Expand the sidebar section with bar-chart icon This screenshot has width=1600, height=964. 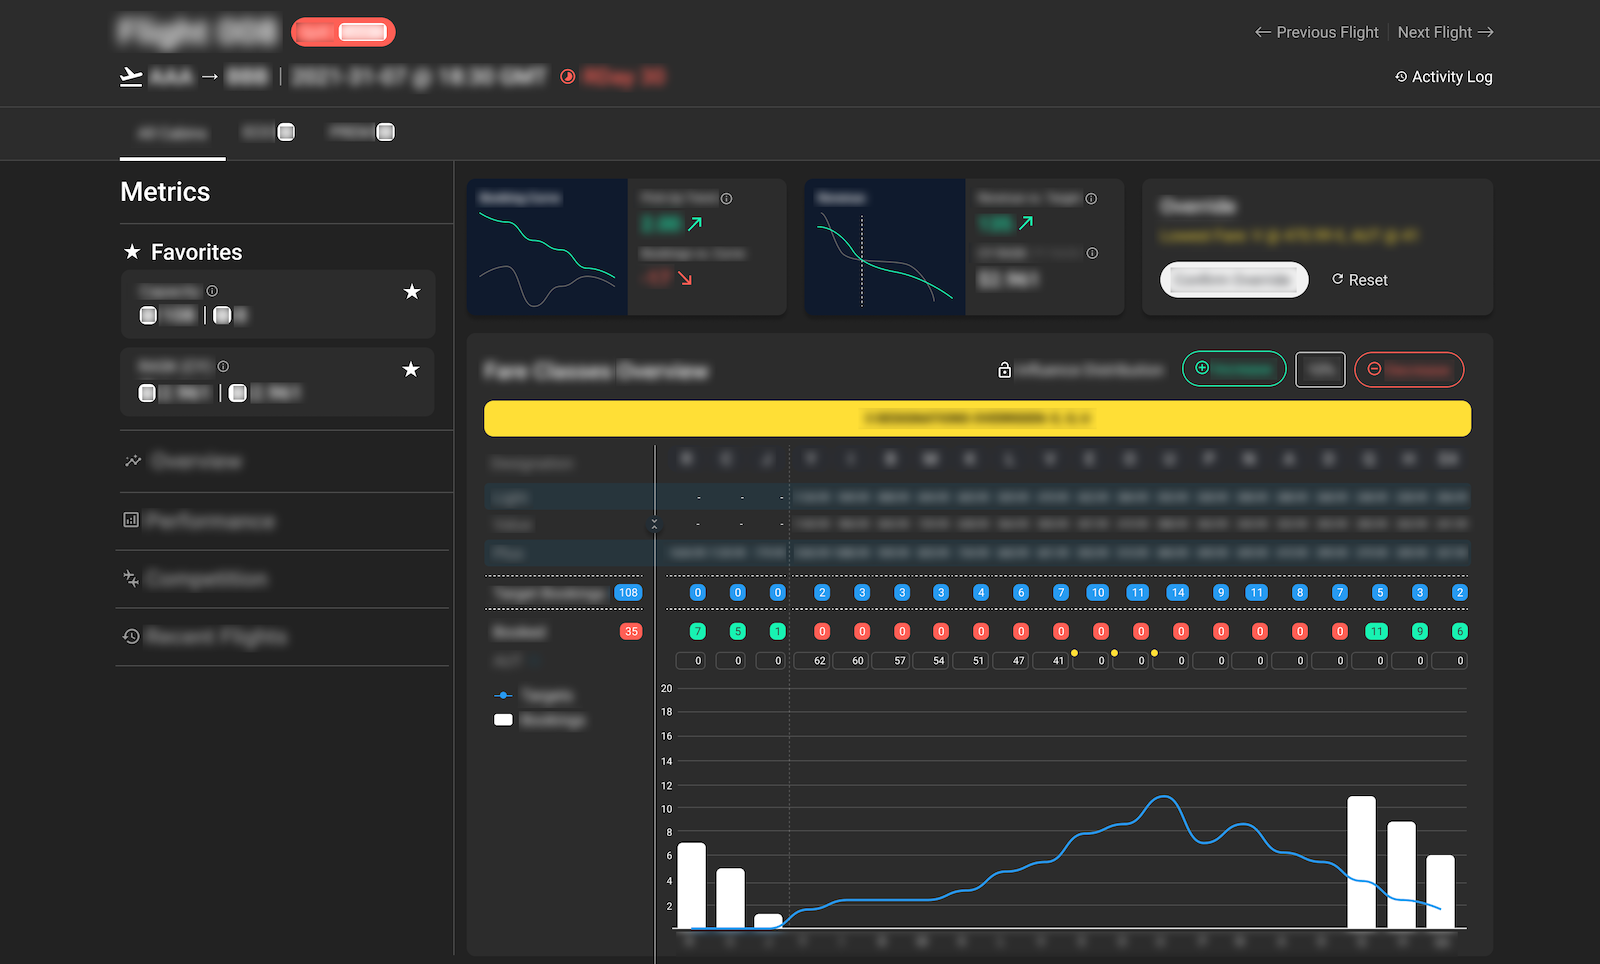(131, 520)
